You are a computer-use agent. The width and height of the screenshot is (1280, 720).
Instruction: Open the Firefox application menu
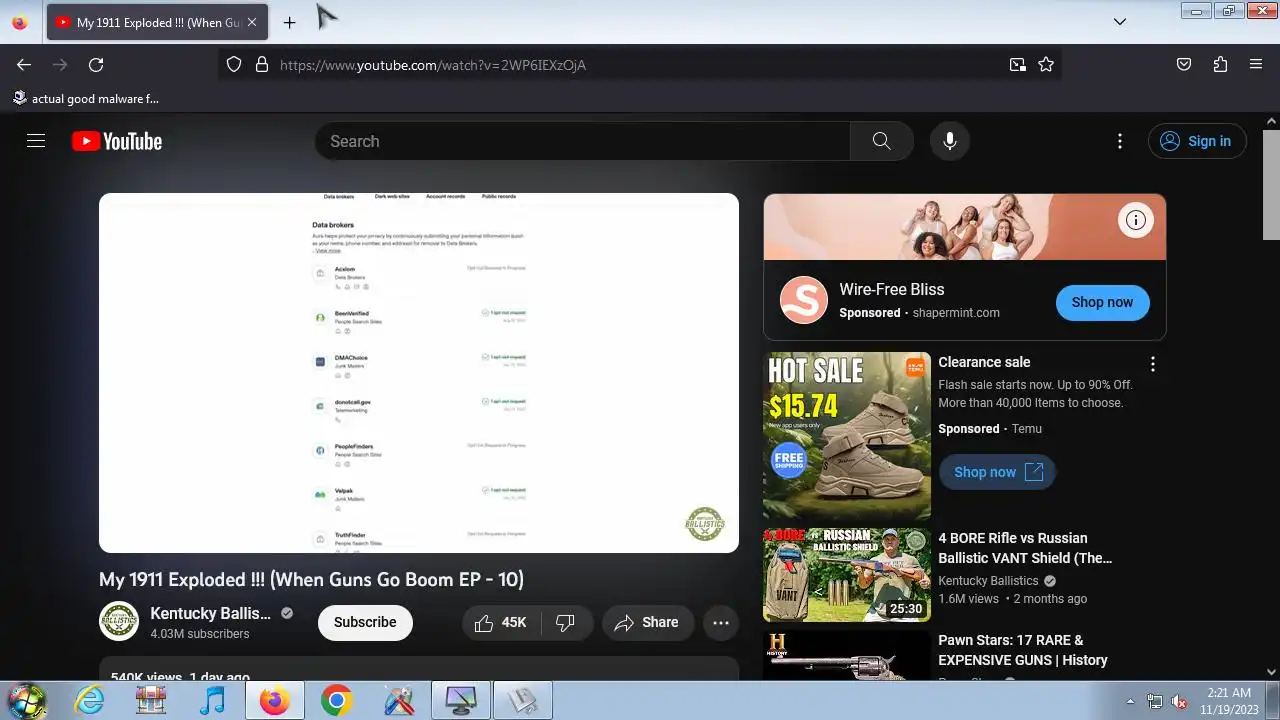(x=1256, y=65)
